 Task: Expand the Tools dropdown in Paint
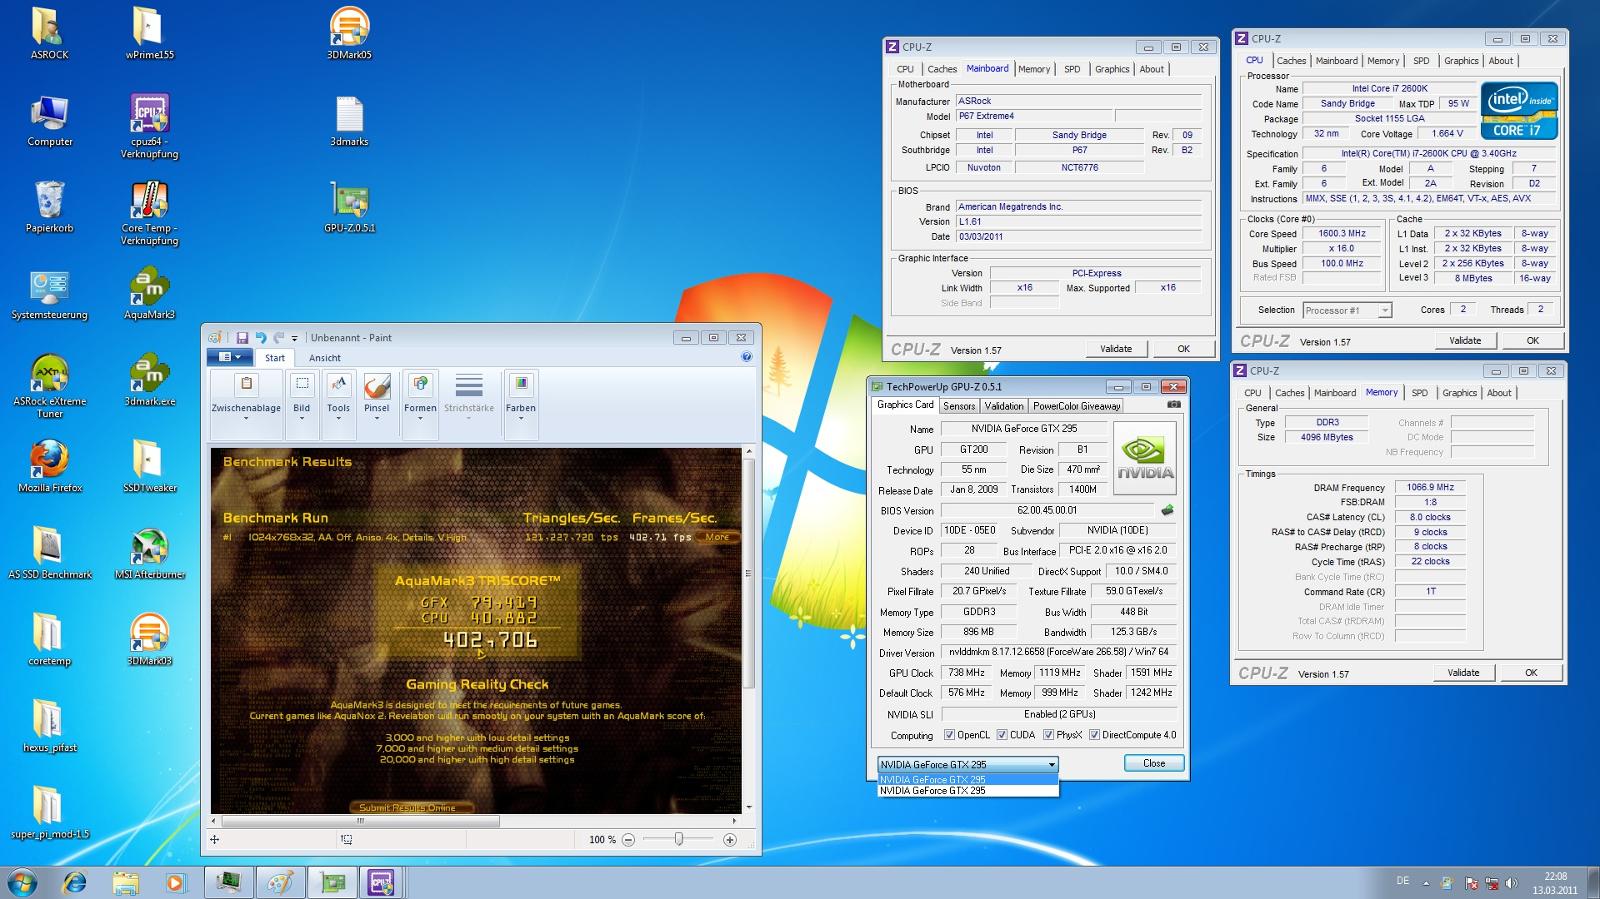(x=339, y=418)
